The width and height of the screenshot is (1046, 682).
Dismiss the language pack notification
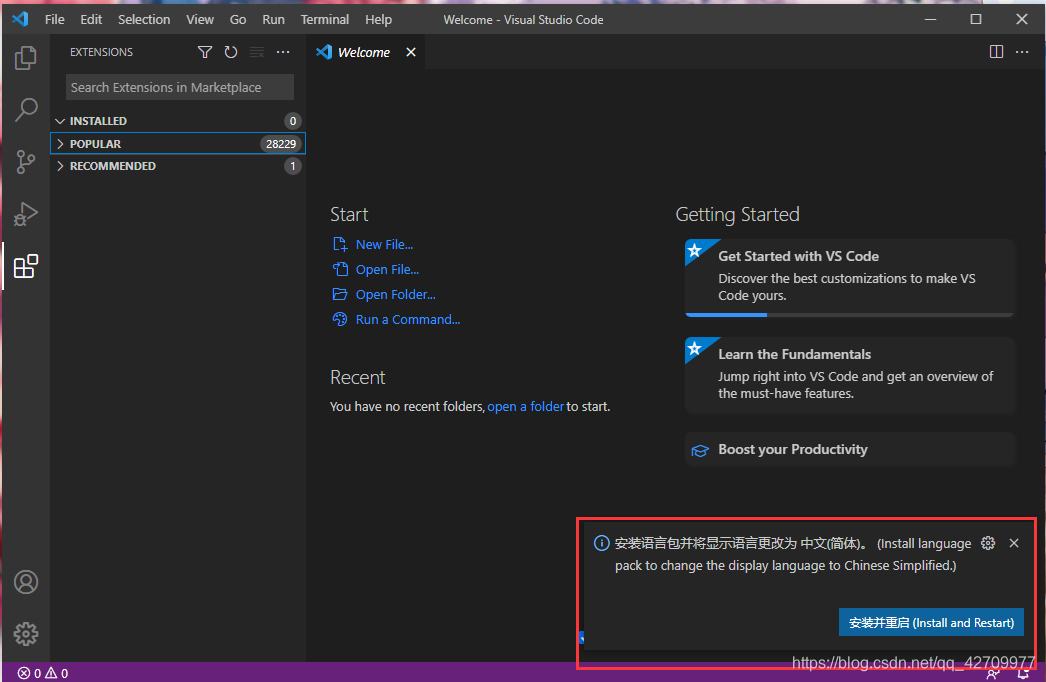pyautogui.click(x=1014, y=543)
